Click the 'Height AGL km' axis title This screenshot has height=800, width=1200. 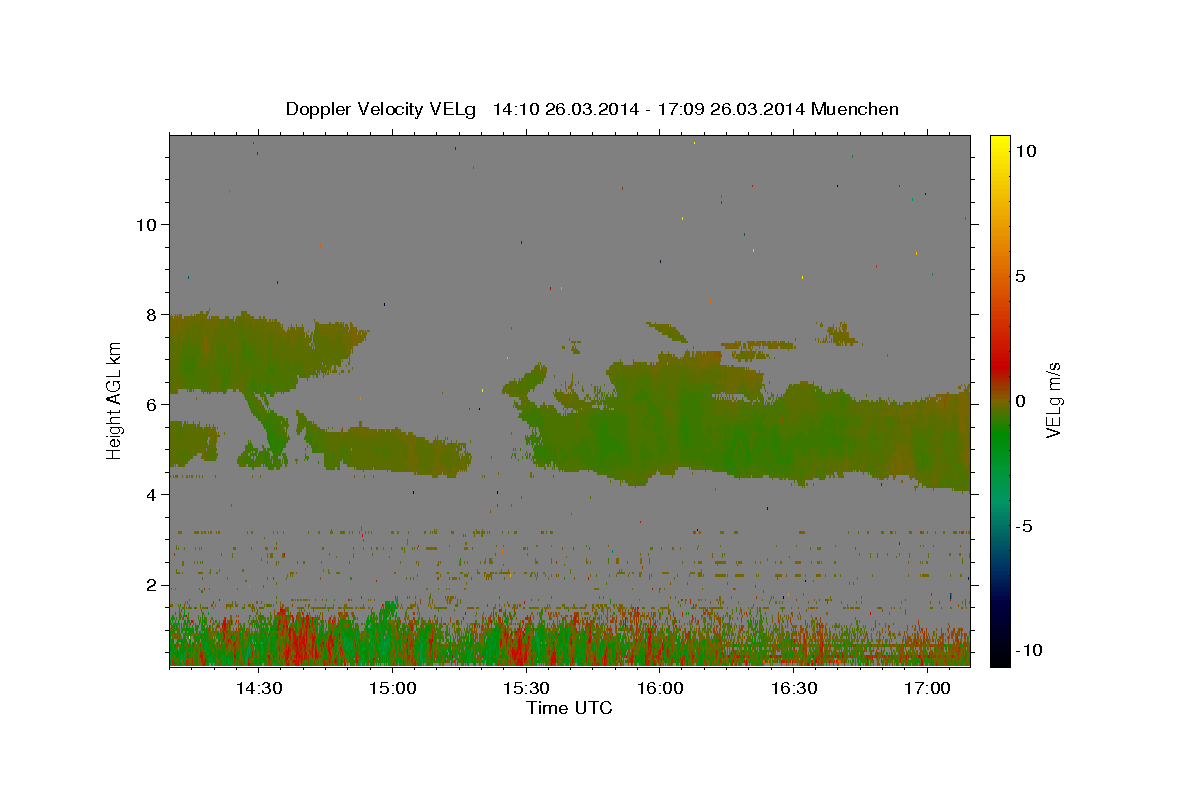tap(115, 400)
